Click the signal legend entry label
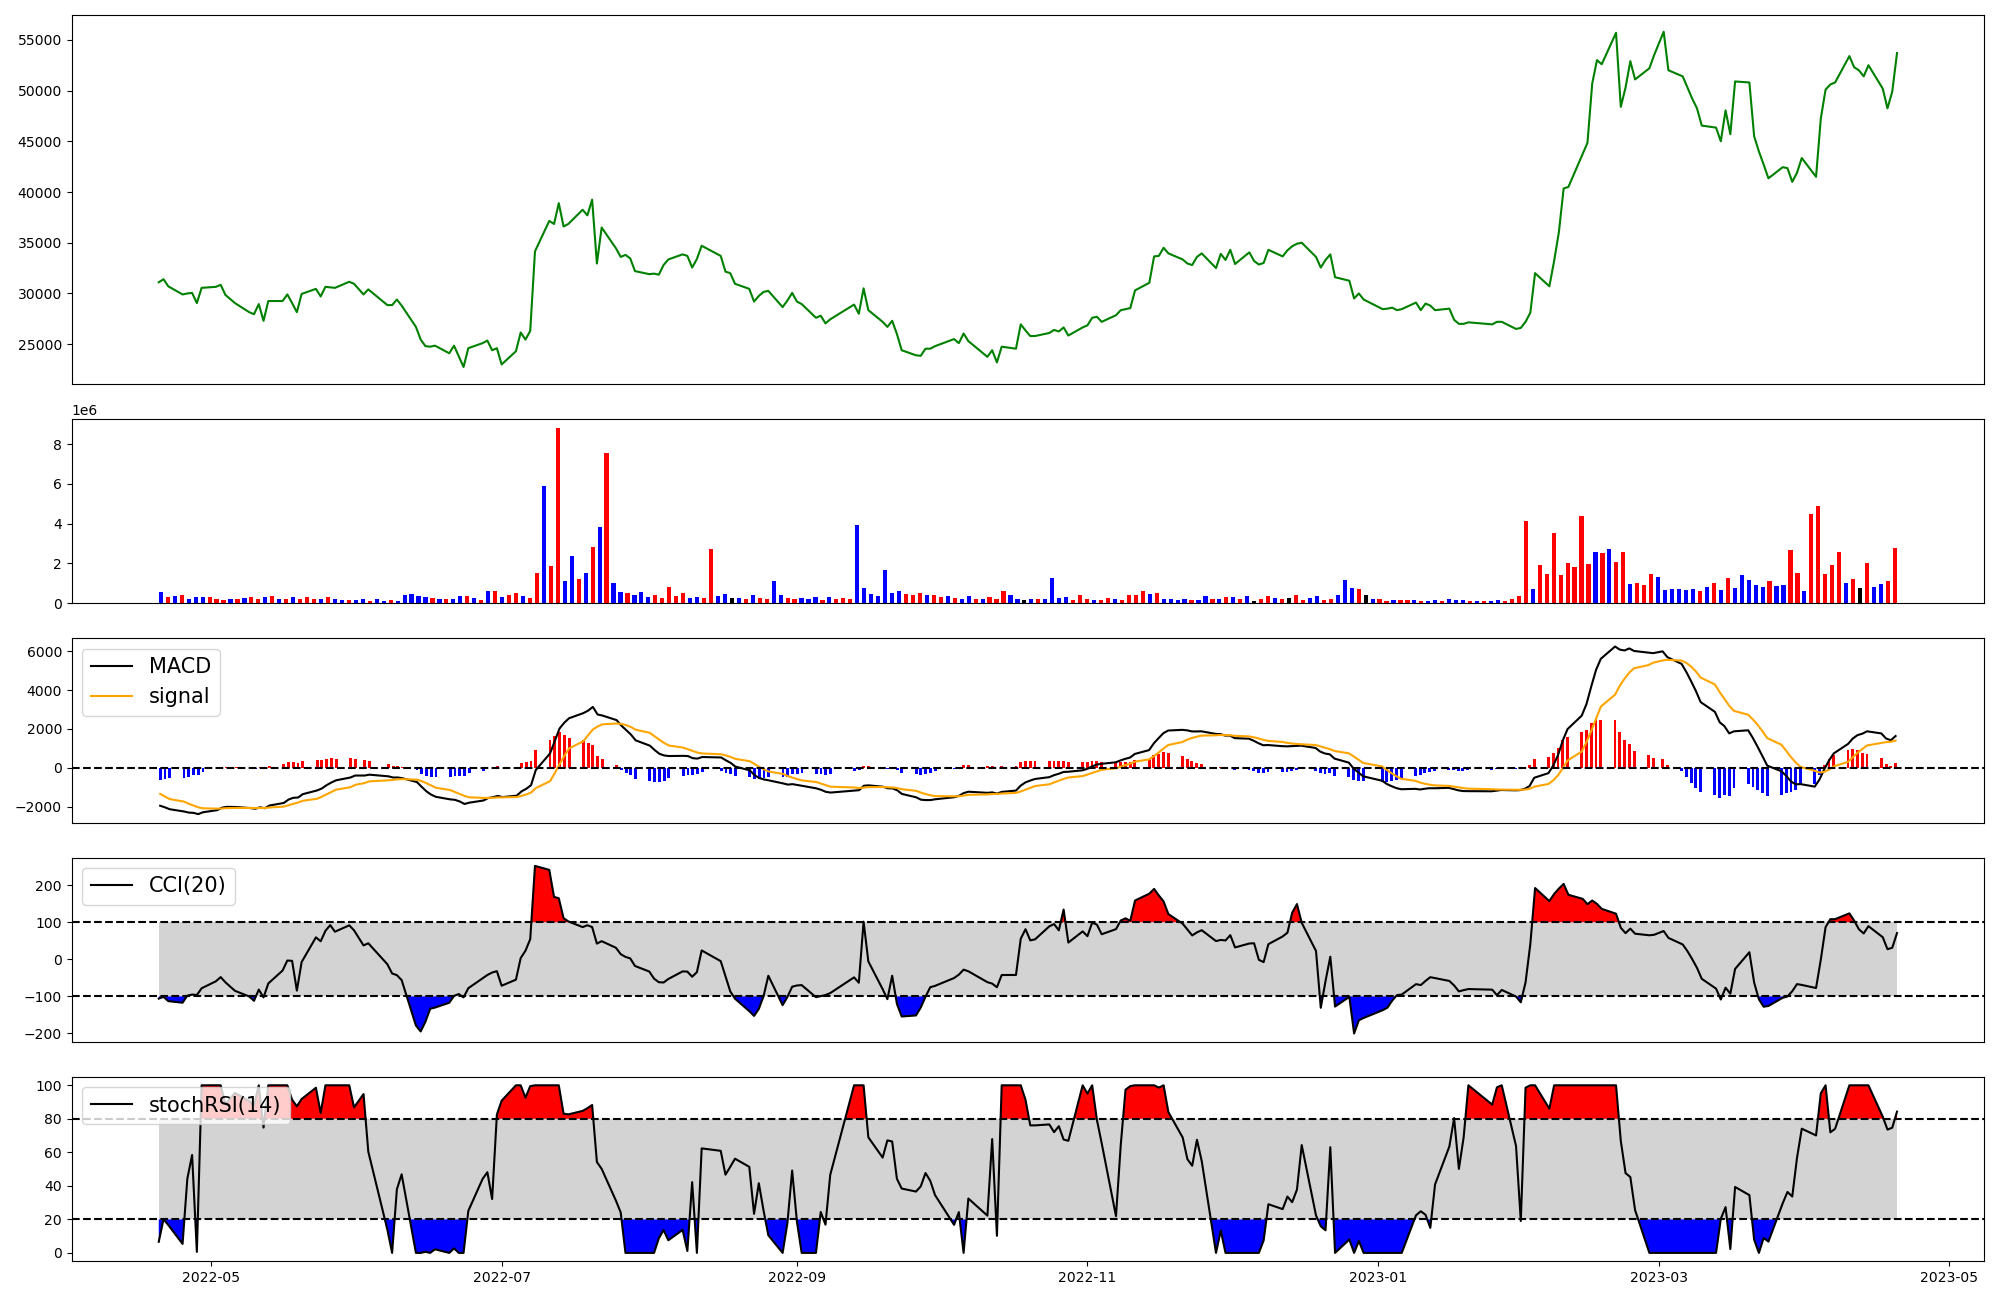This screenshot has width=2000, height=1300. [179, 696]
